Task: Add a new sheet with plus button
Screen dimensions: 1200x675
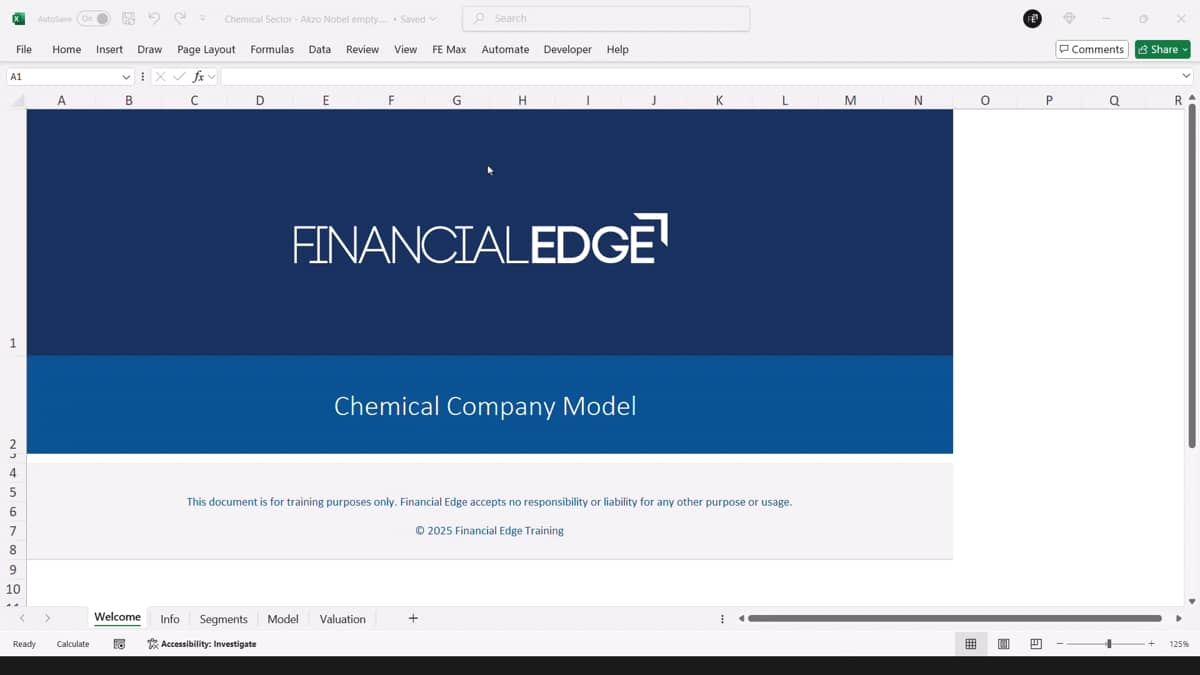Action: point(413,619)
